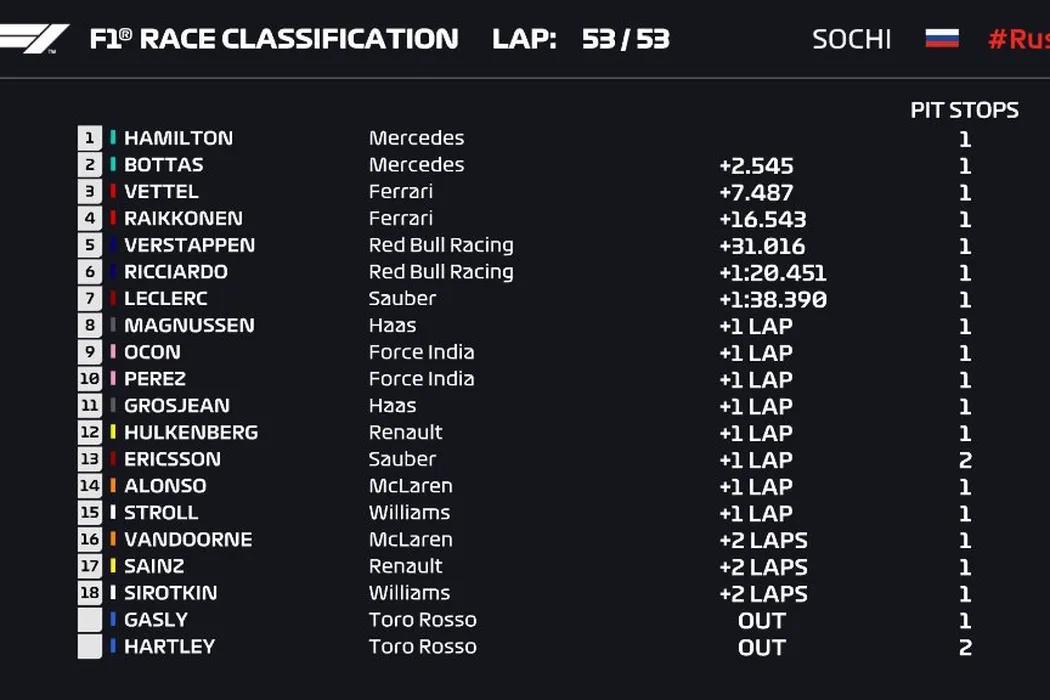Click Bottas's gap time +2.545
The image size is (1050, 700).
click(x=755, y=166)
